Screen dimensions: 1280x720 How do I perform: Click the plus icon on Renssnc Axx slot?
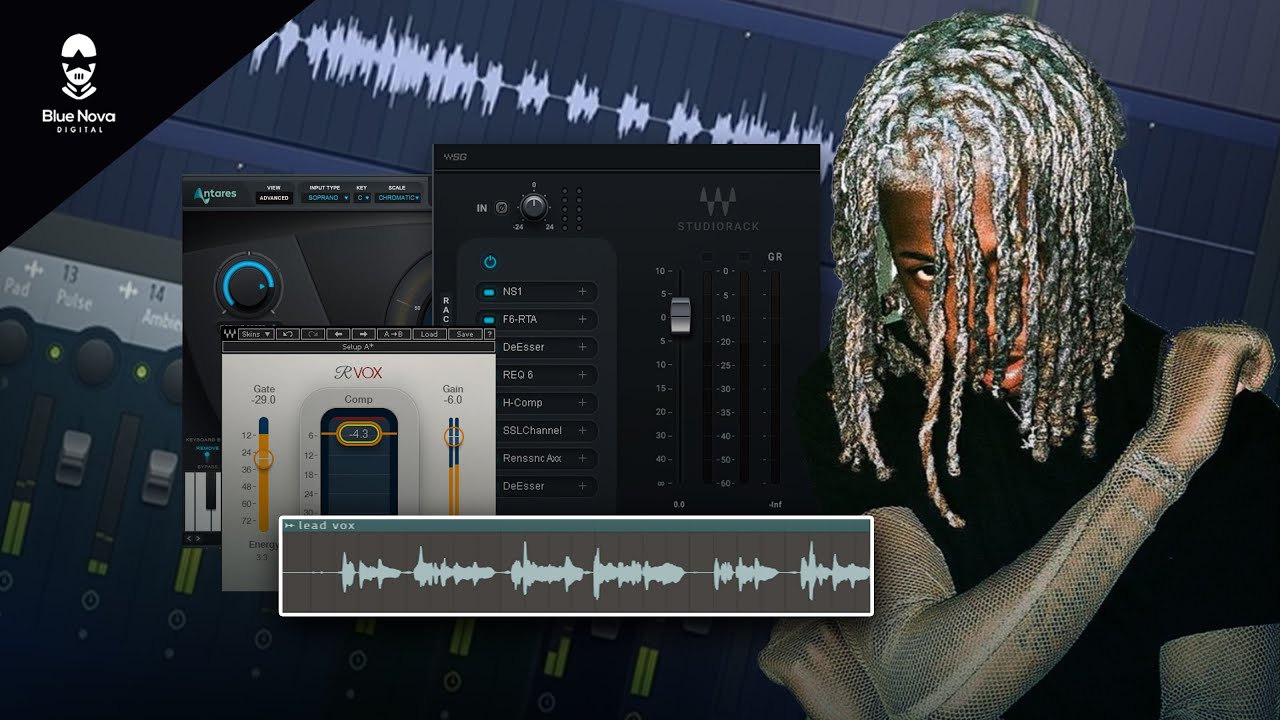[582, 458]
